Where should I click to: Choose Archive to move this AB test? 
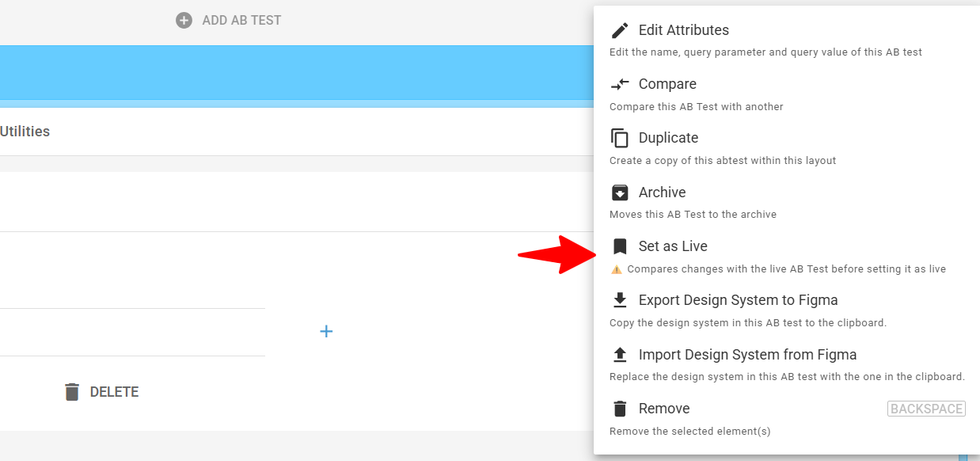(x=662, y=192)
